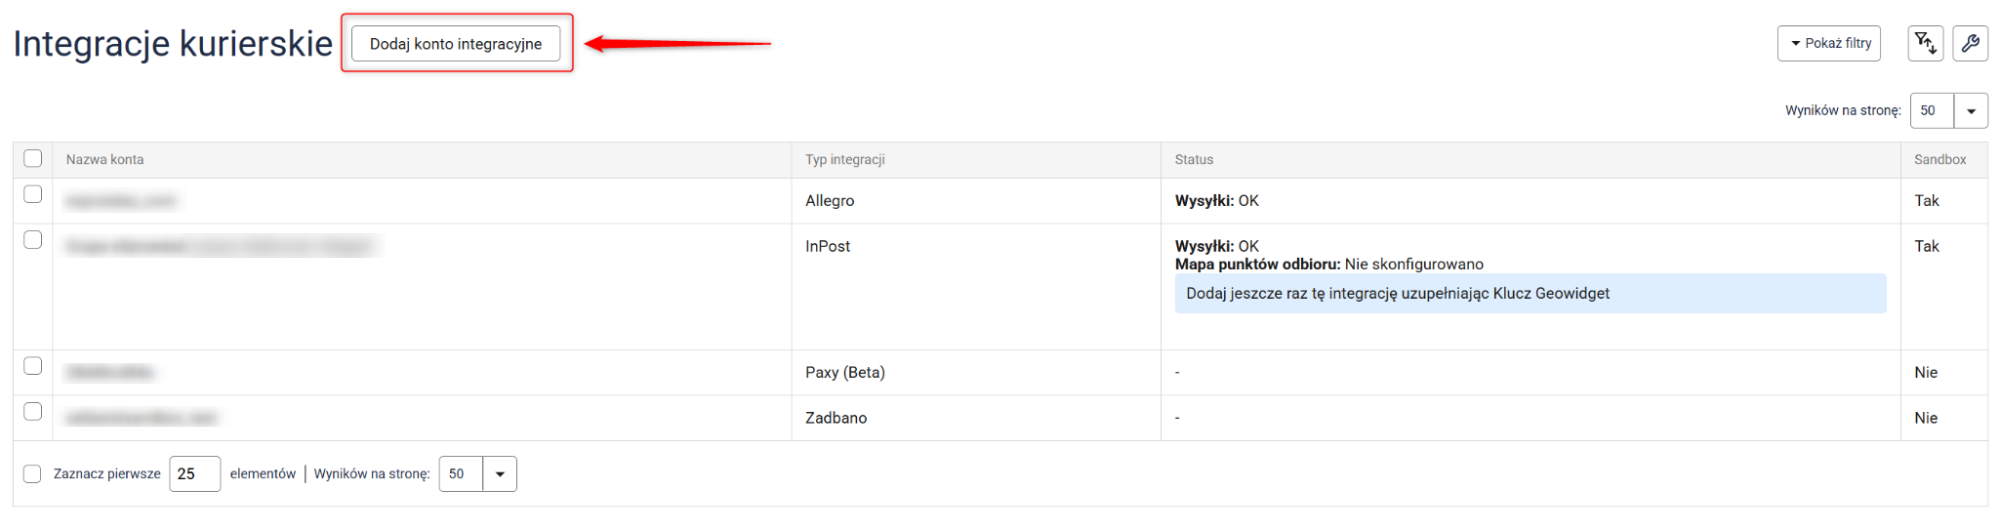Click the filter sorting icon button
The width and height of the screenshot is (1999, 516).
pyautogui.click(x=1925, y=44)
